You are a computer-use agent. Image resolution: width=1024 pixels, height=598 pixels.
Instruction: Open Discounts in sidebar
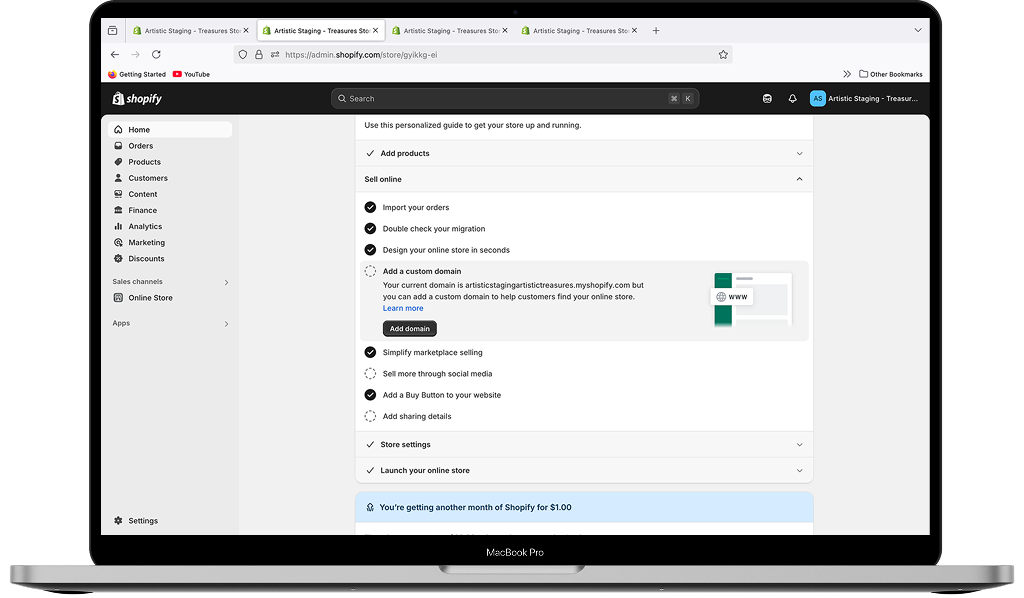click(170, 259)
